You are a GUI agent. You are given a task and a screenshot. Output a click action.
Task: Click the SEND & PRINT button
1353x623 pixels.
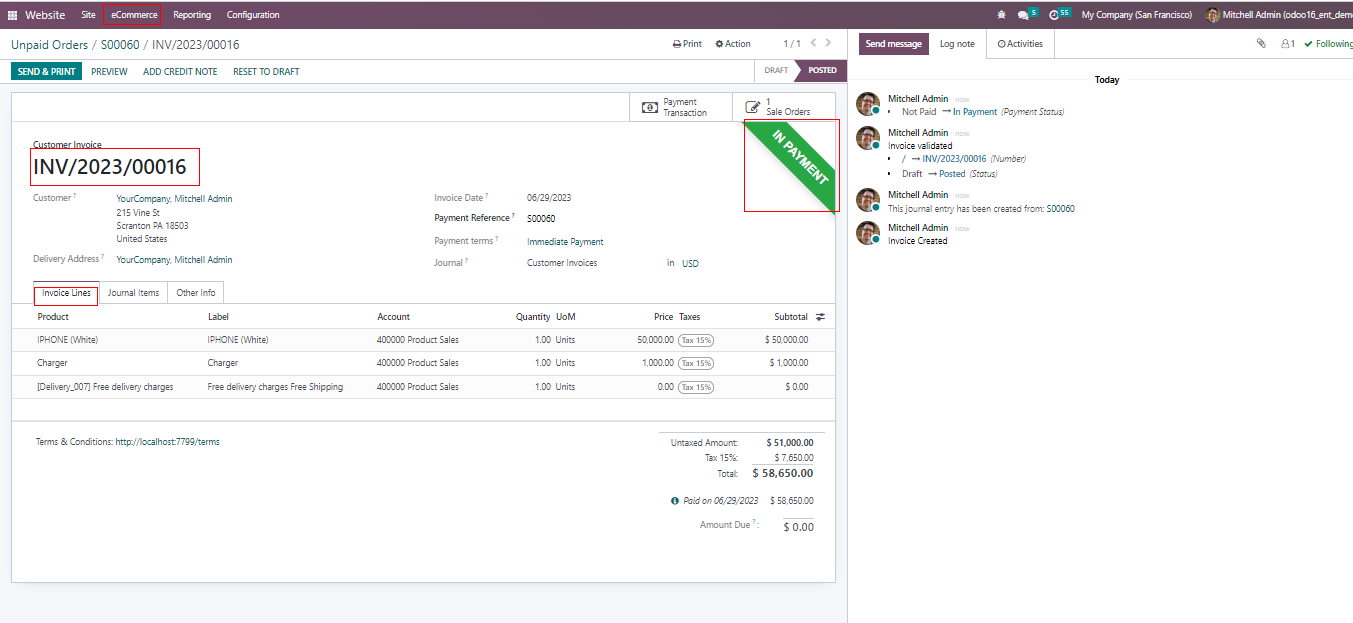46,72
